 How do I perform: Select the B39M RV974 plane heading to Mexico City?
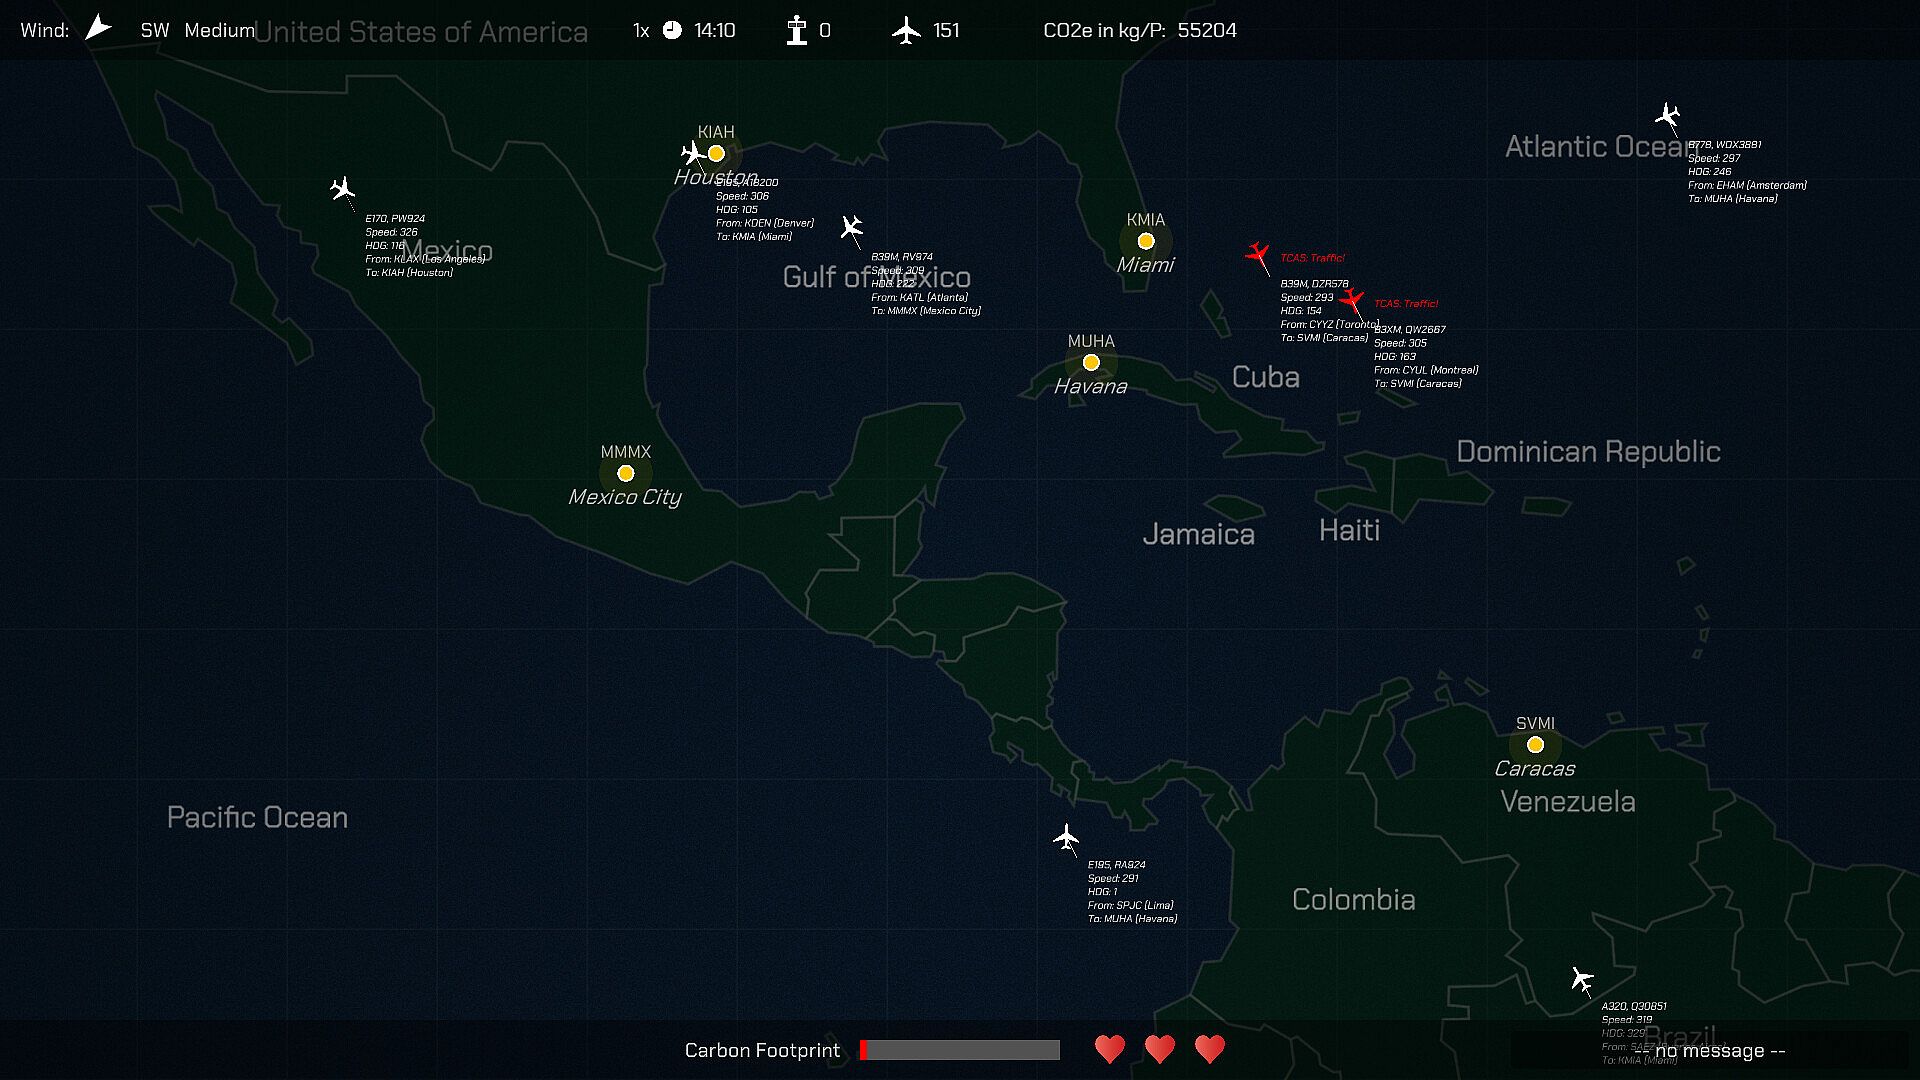[851, 228]
